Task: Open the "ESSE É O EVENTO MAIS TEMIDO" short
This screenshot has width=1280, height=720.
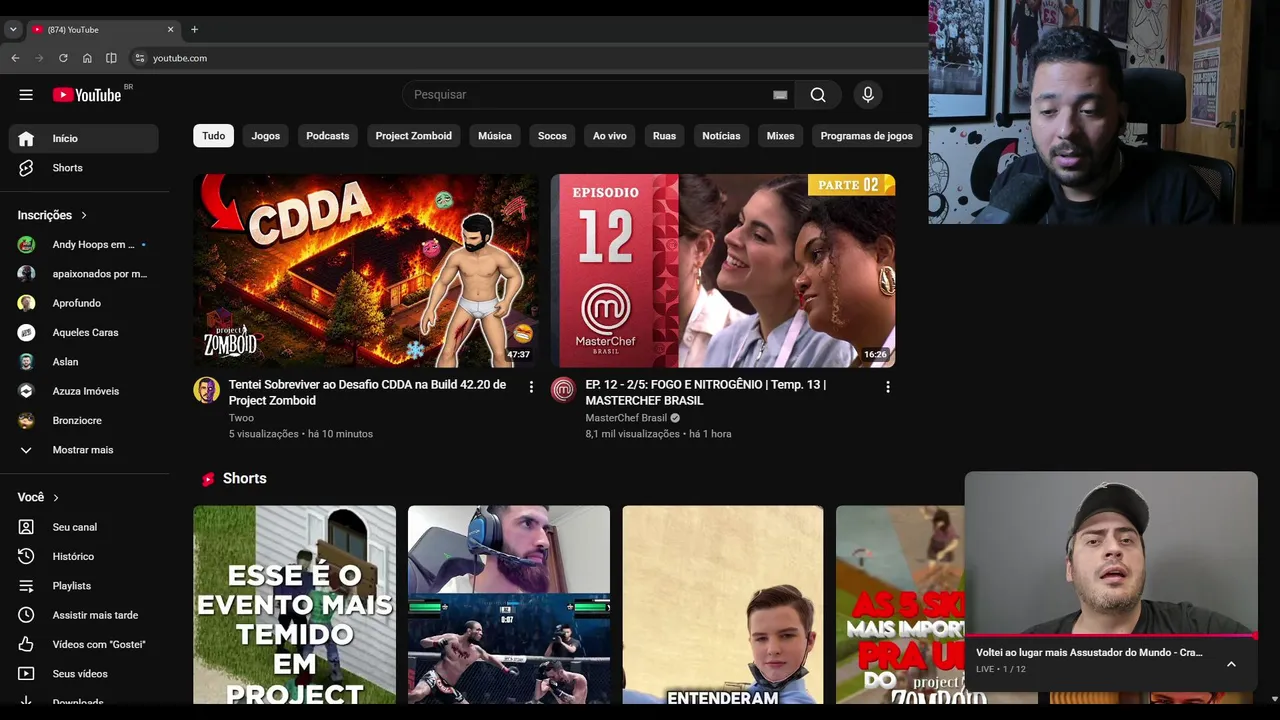Action: [x=294, y=605]
